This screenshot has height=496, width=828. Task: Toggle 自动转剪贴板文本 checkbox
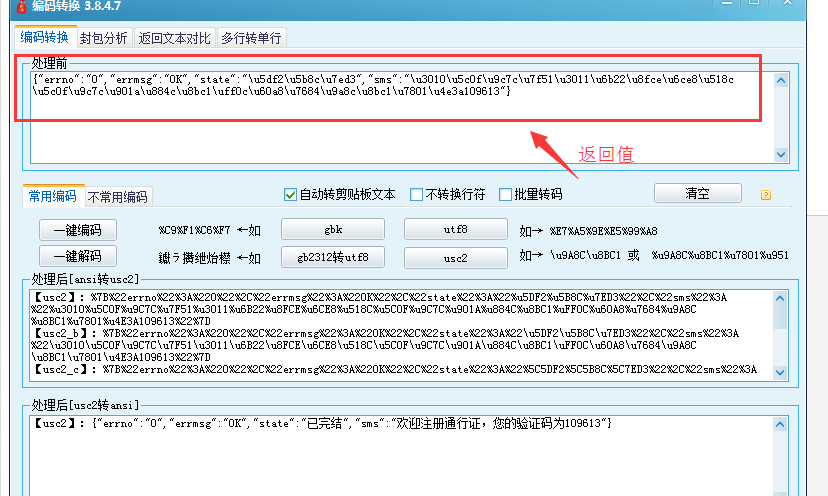point(290,194)
